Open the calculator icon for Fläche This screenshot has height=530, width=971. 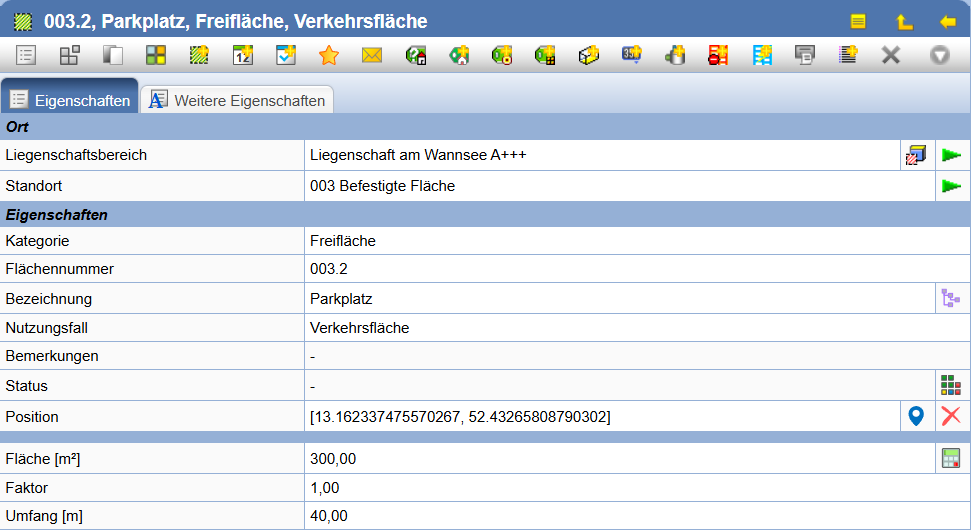point(951,459)
